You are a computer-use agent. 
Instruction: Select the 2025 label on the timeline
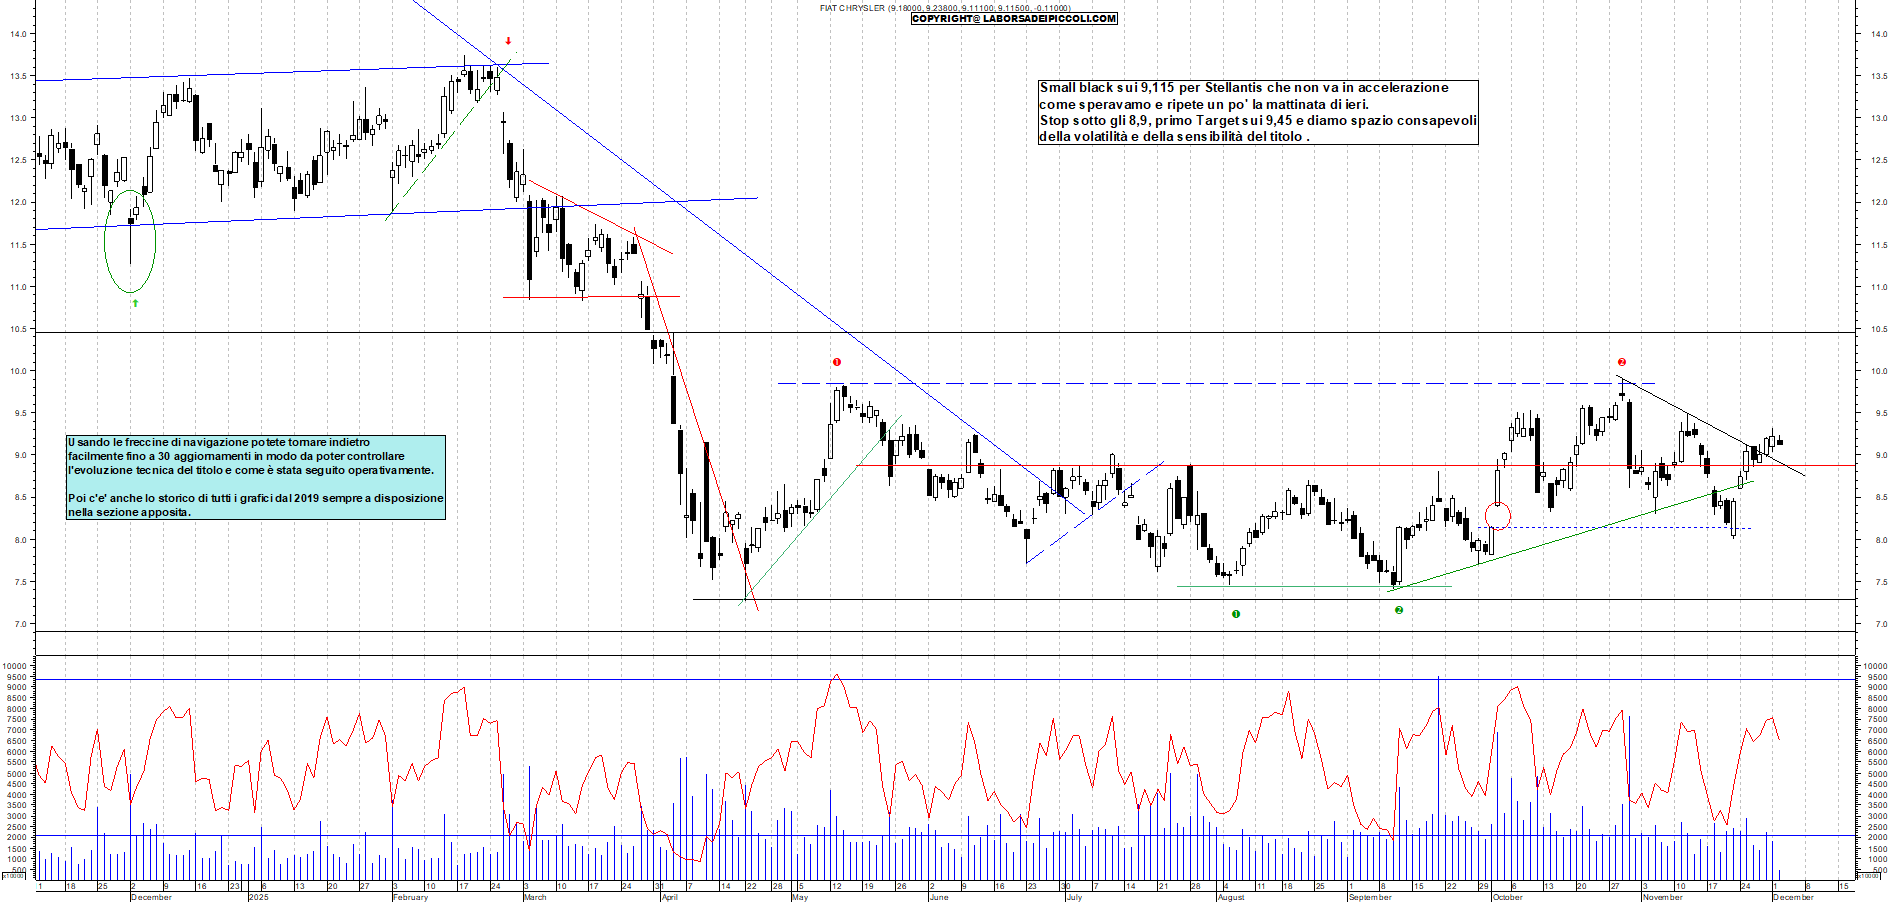tap(258, 898)
